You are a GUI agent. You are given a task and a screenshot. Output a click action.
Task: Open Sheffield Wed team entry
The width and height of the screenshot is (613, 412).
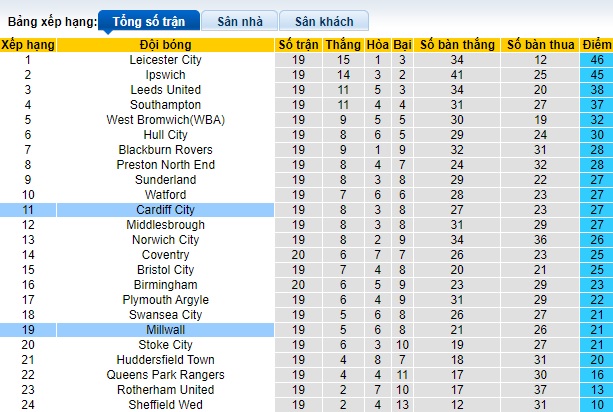tap(166, 404)
